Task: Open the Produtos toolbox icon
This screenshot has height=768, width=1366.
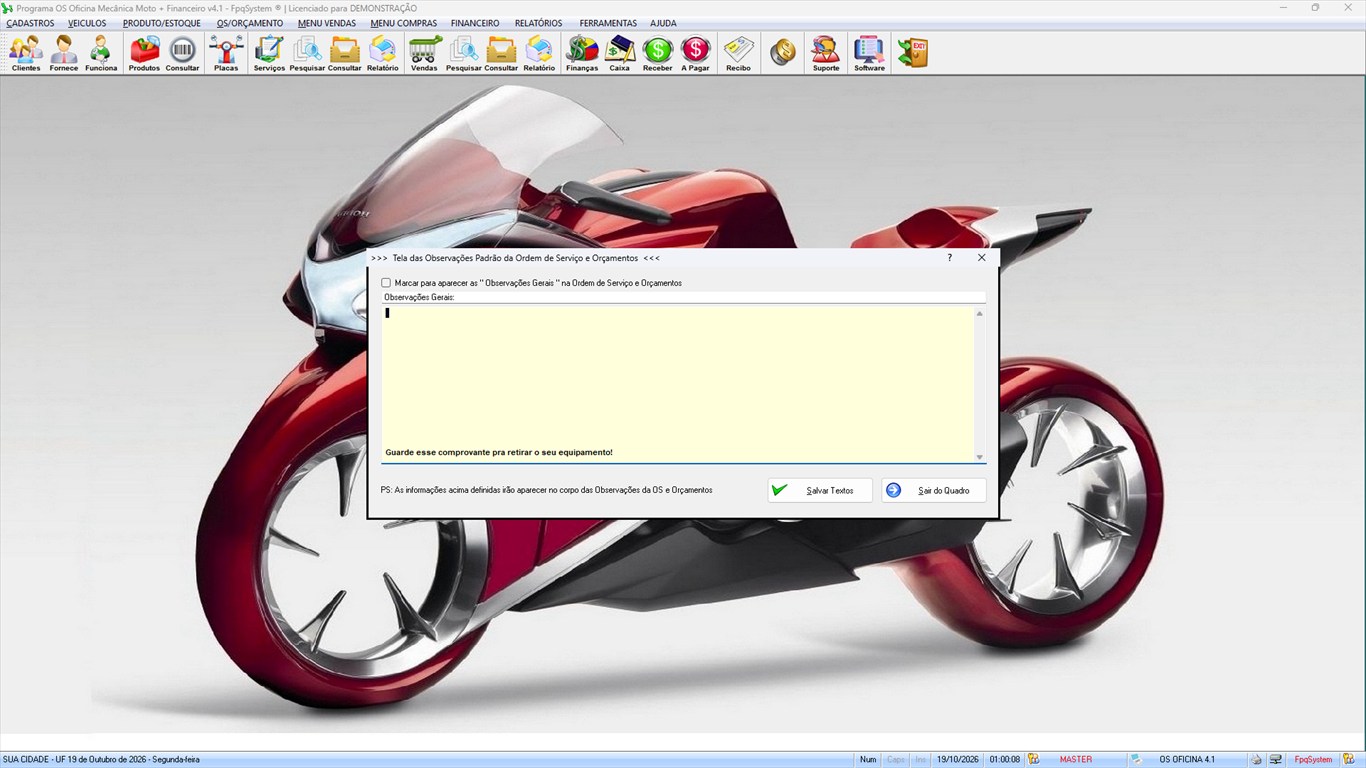Action: 144,53
